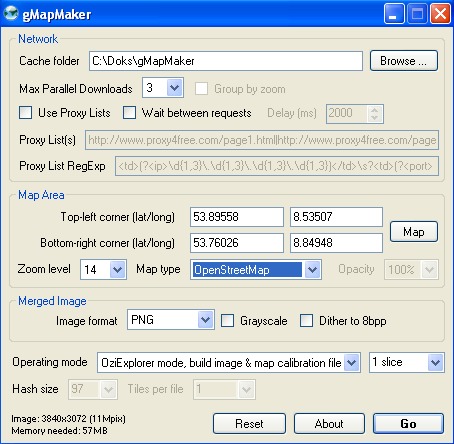
Task: Click the Map Area group label
Action: click(x=41, y=195)
